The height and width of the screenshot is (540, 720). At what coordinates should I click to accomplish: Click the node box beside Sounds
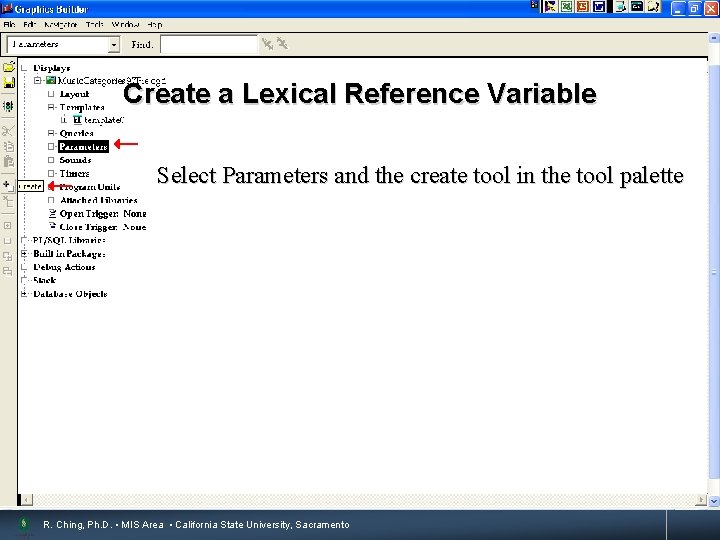click(x=51, y=160)
